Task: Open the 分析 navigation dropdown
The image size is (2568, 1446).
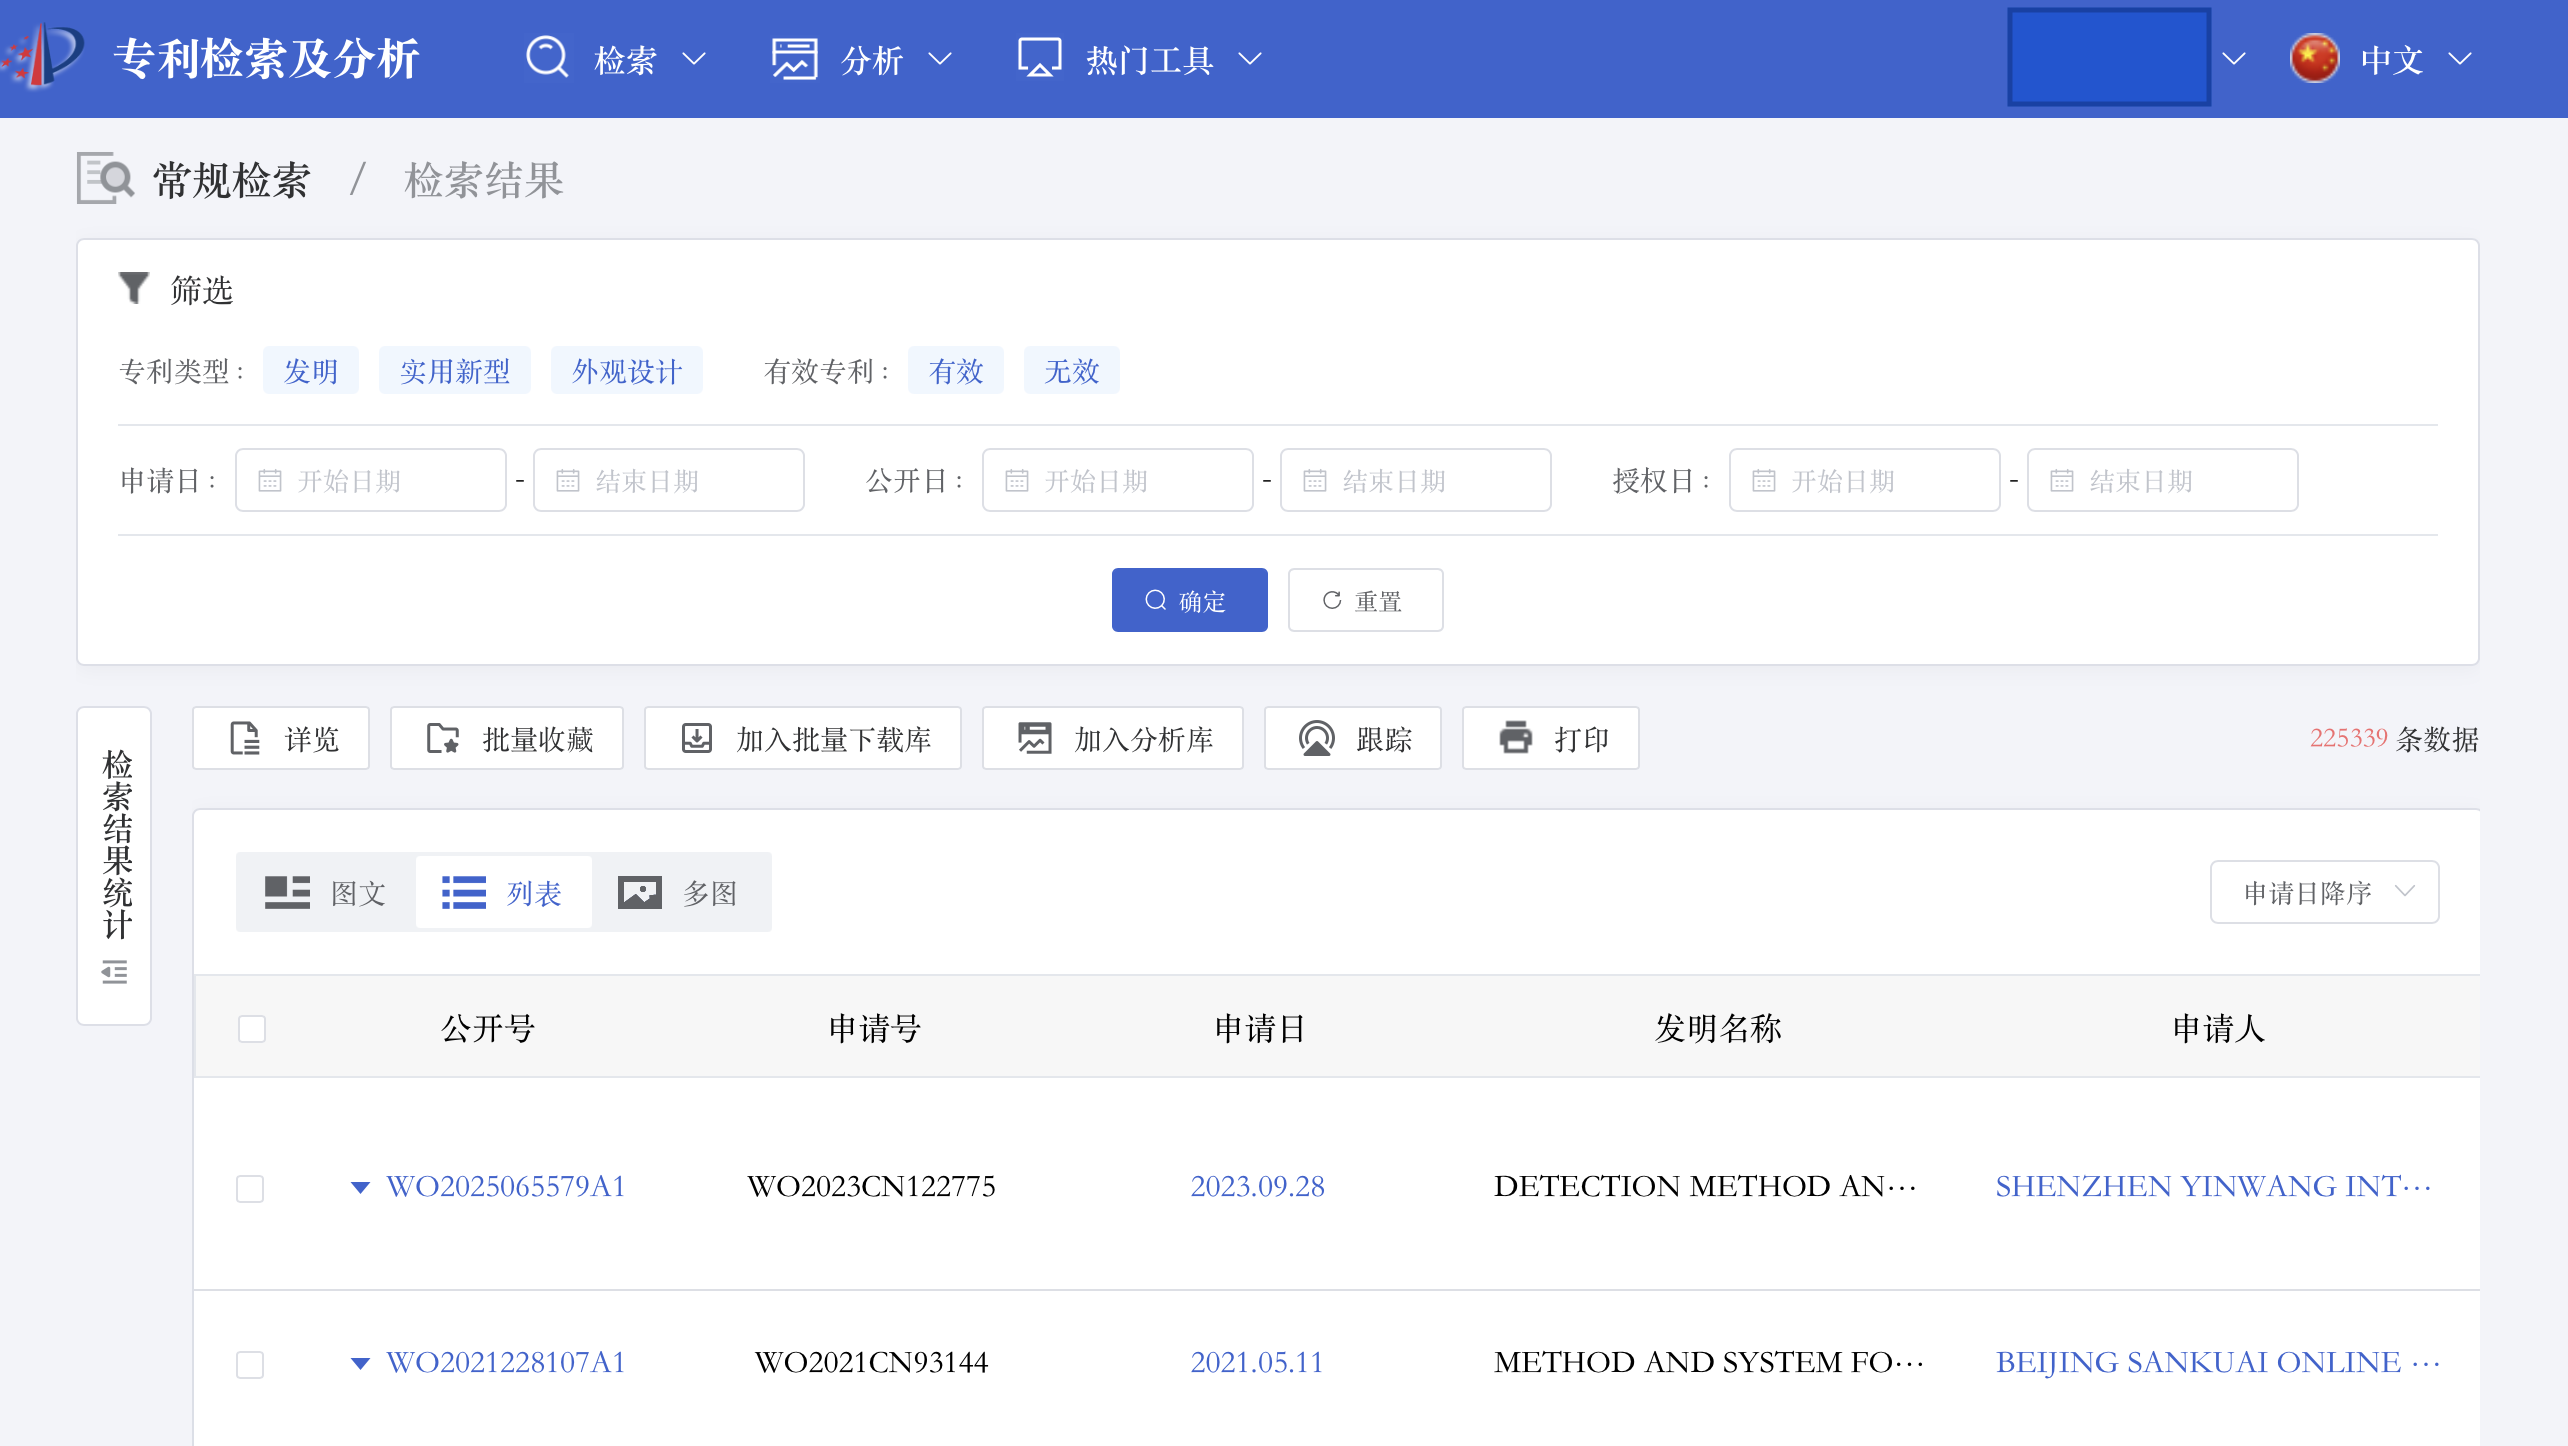Action: coord(864,59)
